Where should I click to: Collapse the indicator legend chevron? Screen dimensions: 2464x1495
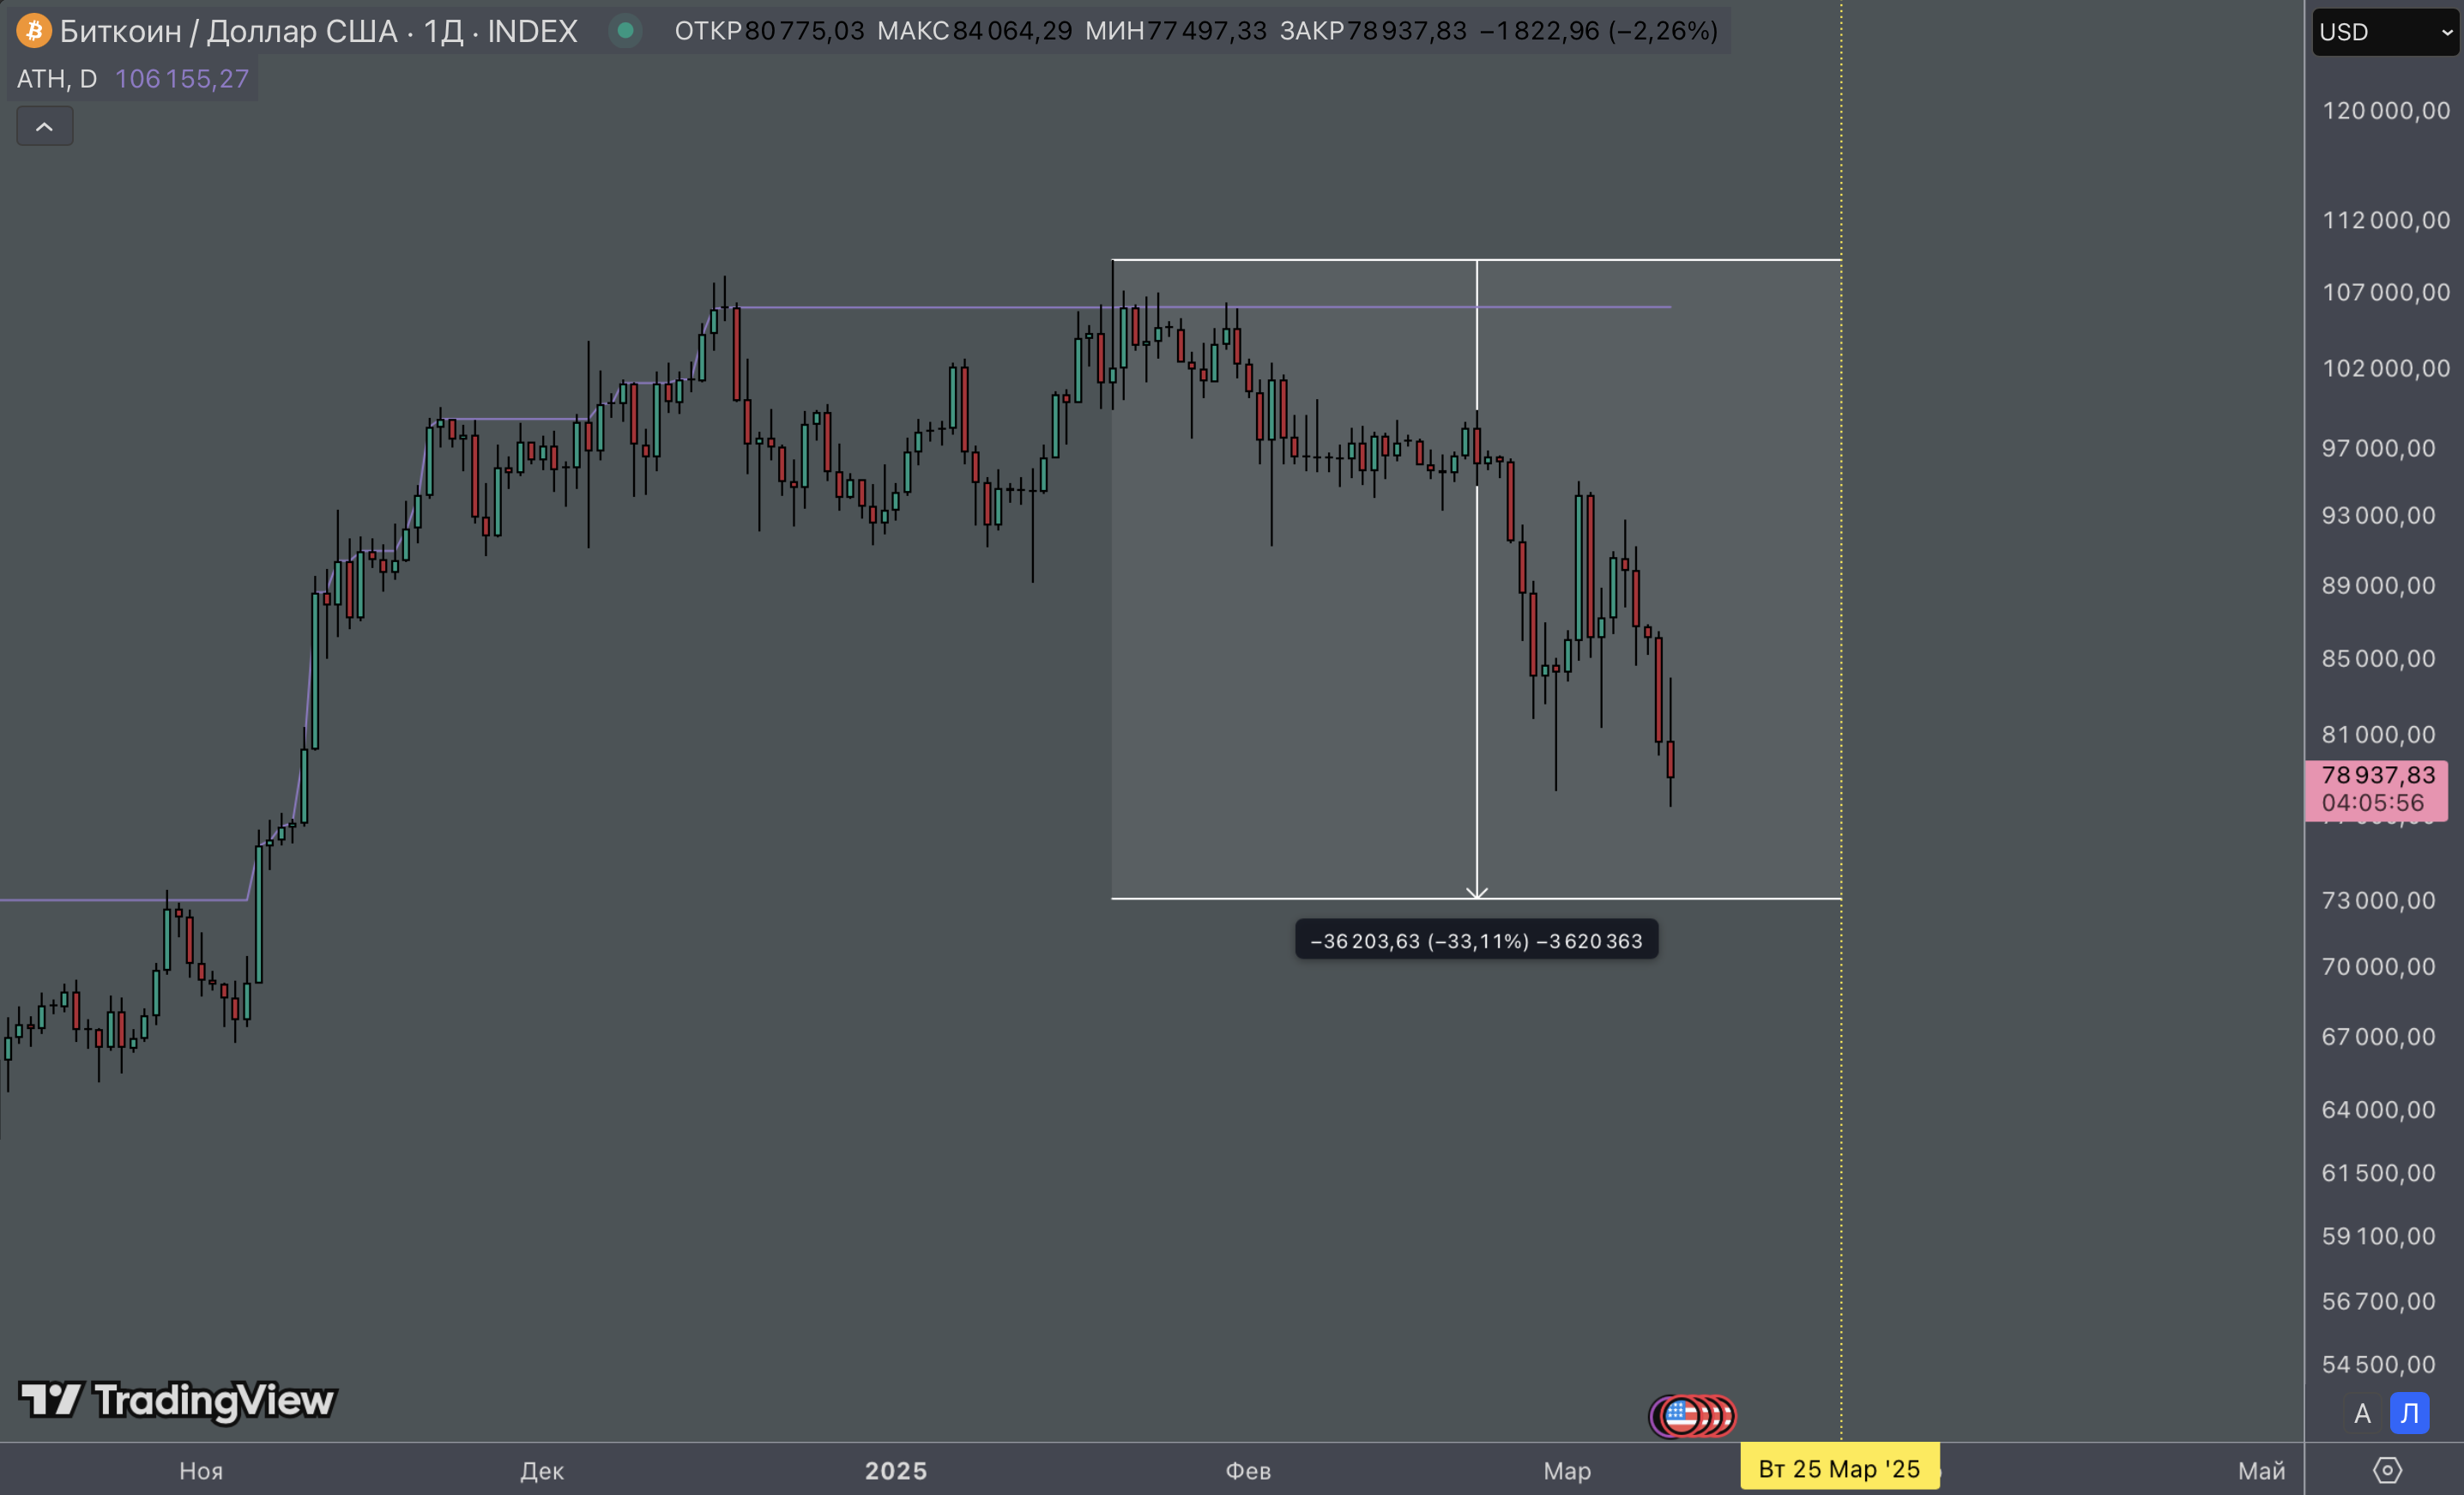pyautogui.click(x=44, y=126)
